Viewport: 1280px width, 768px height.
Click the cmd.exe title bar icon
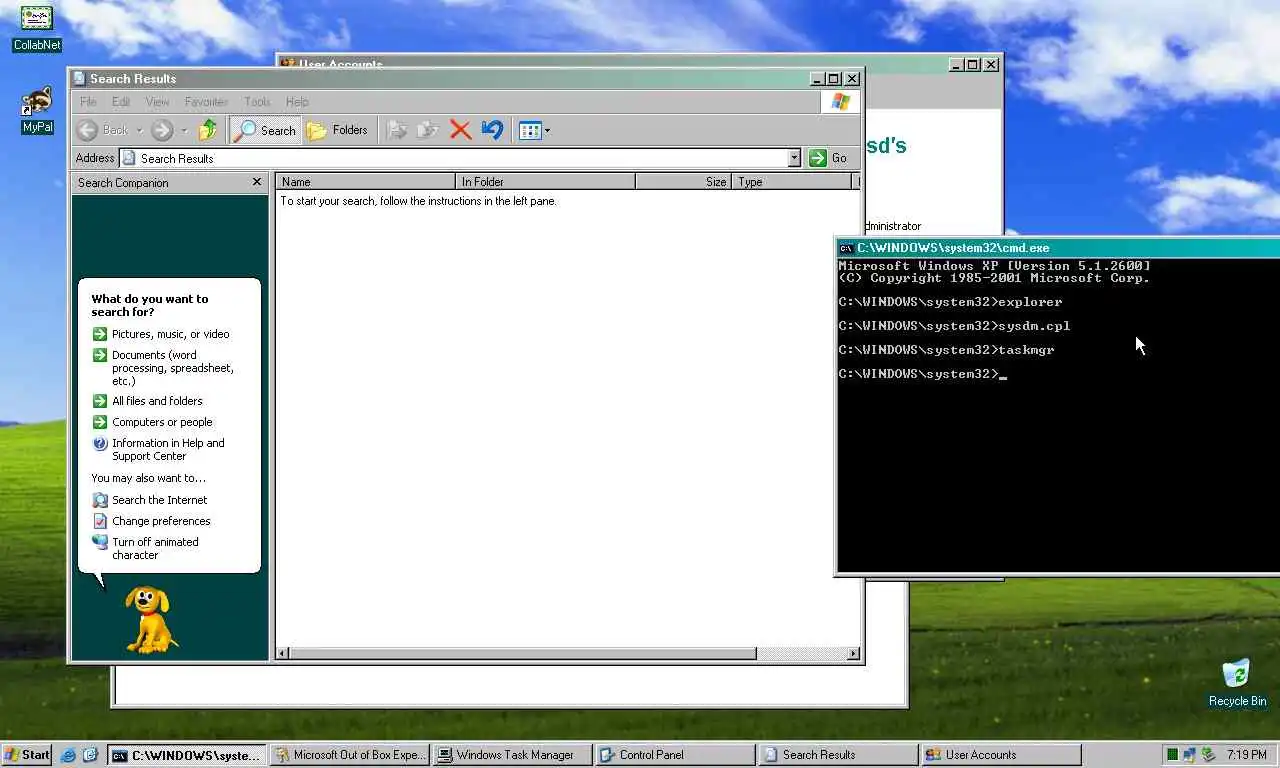coord(846,248)
